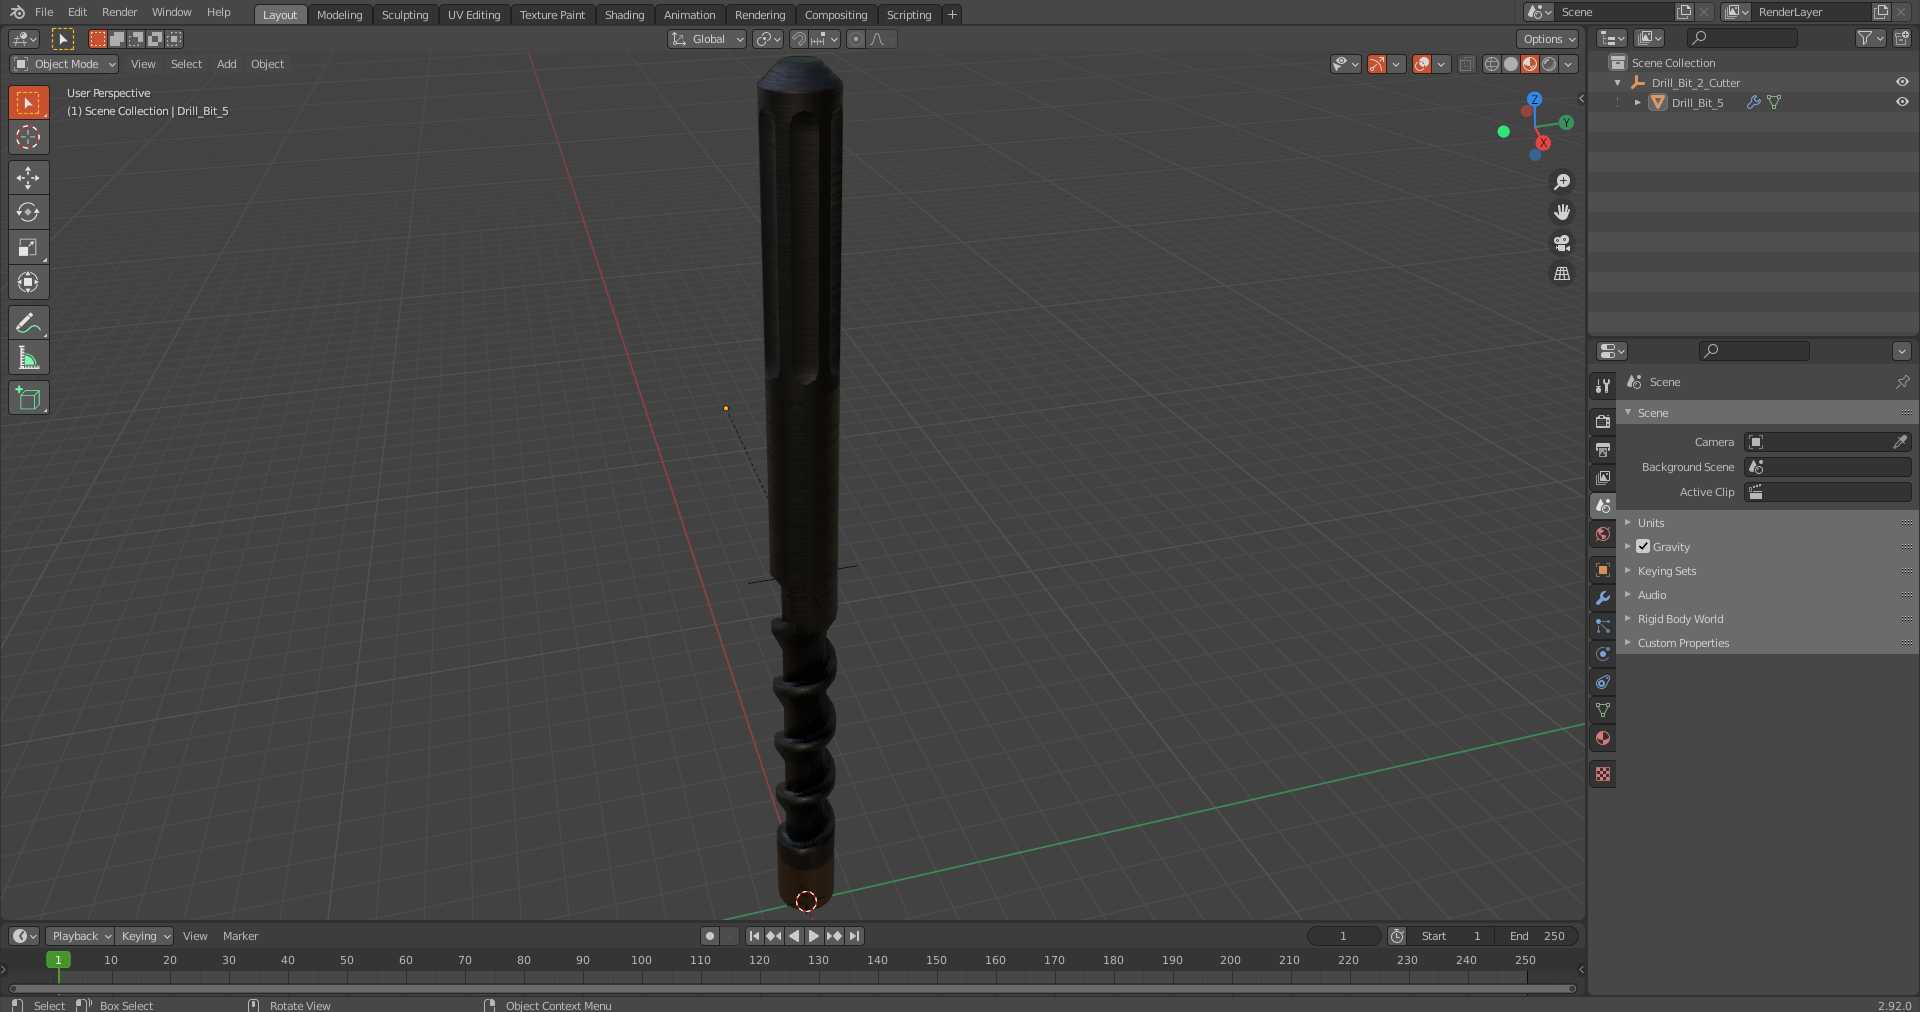The height and width of the screenshot is (1012, 1920).
Task: Open the Options dropdown
Action: (x=1548, y=39)
